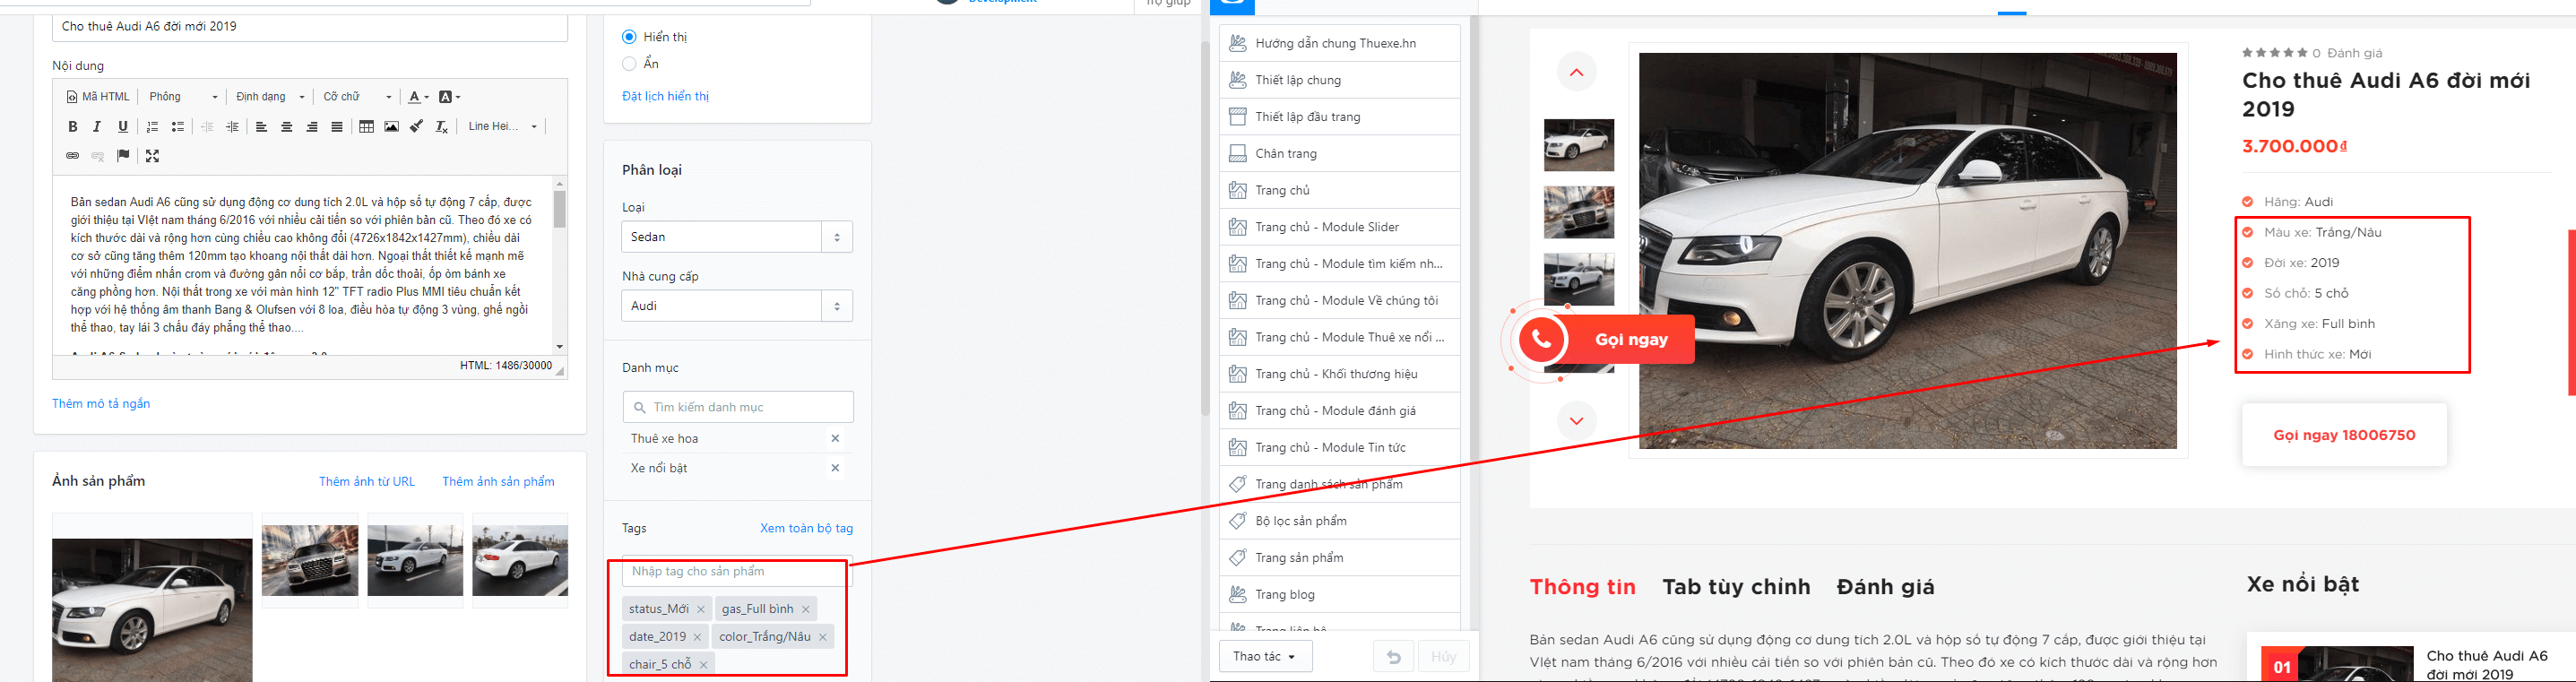The image size is (2576, 682).
Task: Open Mã HTML source view
Action: click(98, 97)
